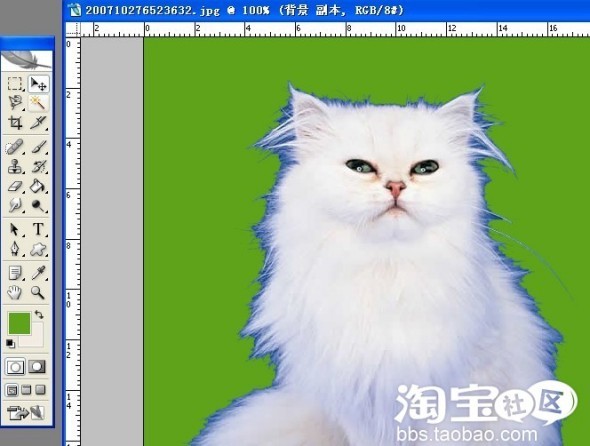Select the Zoom magnifier tool
590x446 pixels.
[38, 292]
